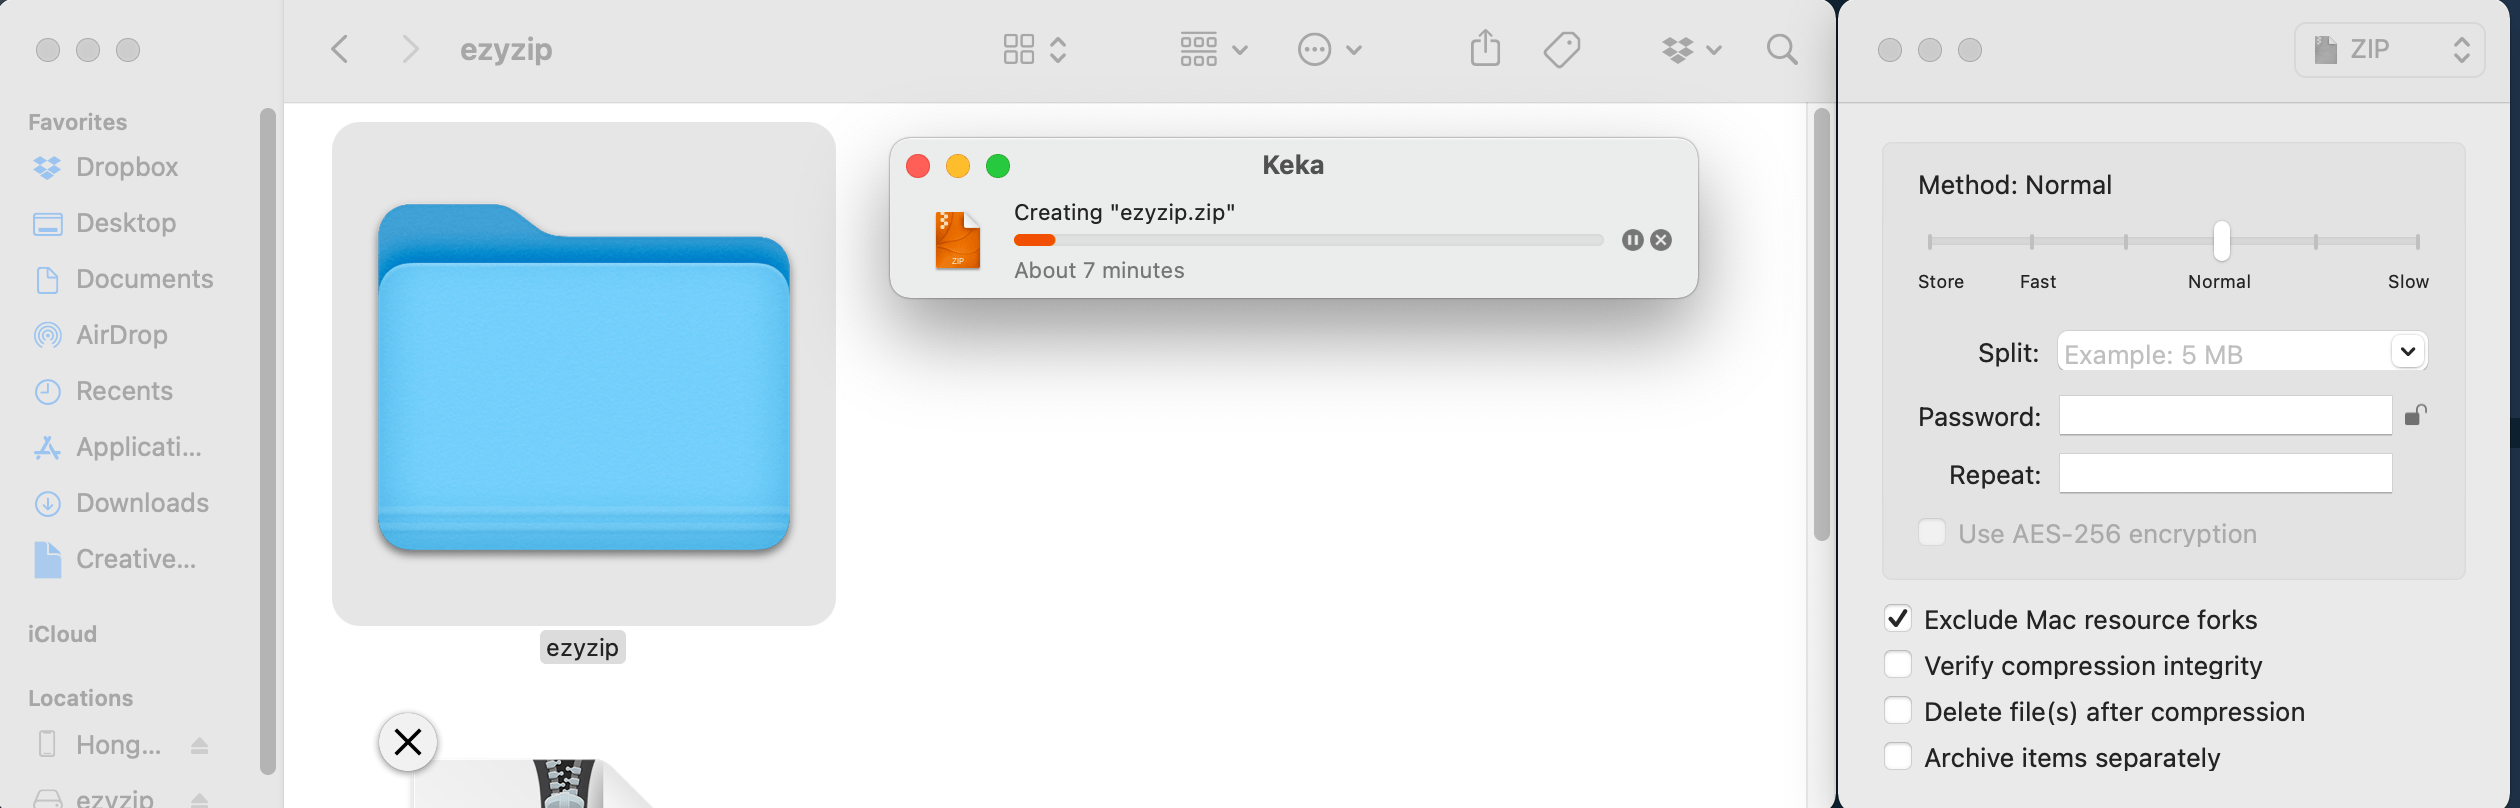Click the password lock icon
The width and height of the screenshot is (2520, 808).
click(2415, 415)
